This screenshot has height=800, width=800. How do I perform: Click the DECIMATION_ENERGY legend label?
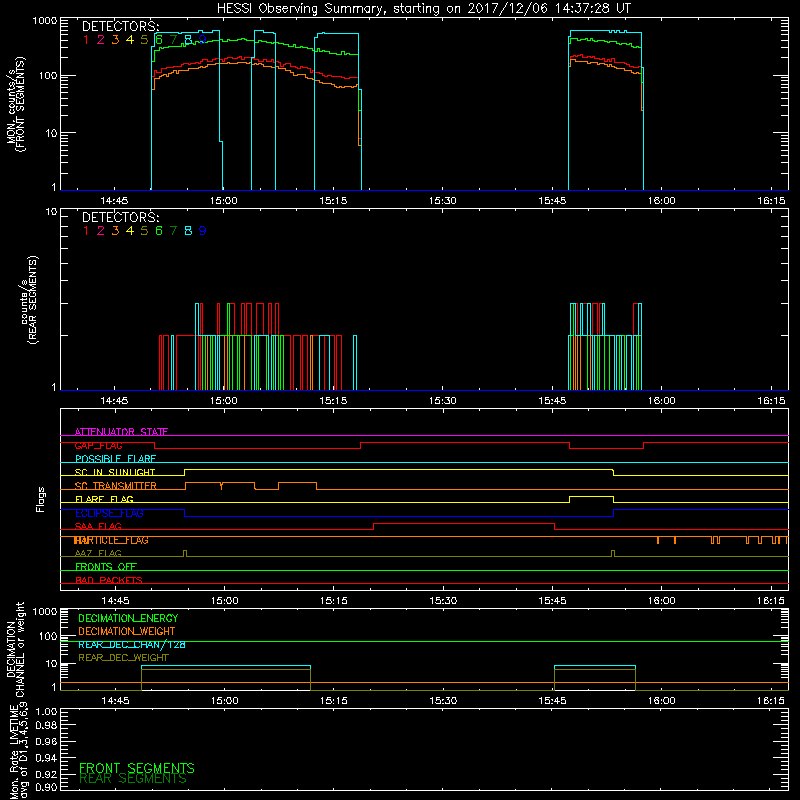coord(128,618)
